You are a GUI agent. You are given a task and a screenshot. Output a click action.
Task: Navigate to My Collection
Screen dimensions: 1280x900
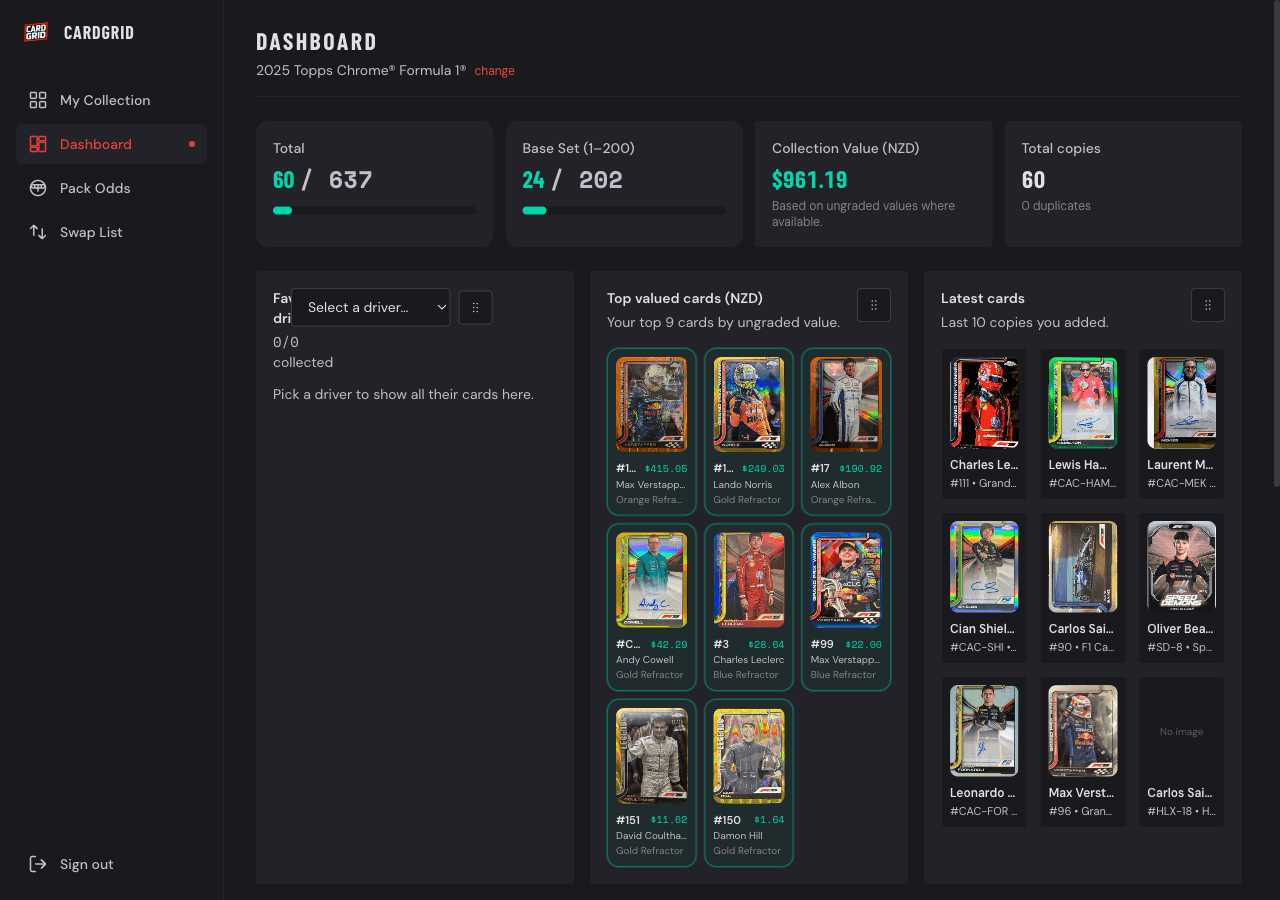coord(105,100)
